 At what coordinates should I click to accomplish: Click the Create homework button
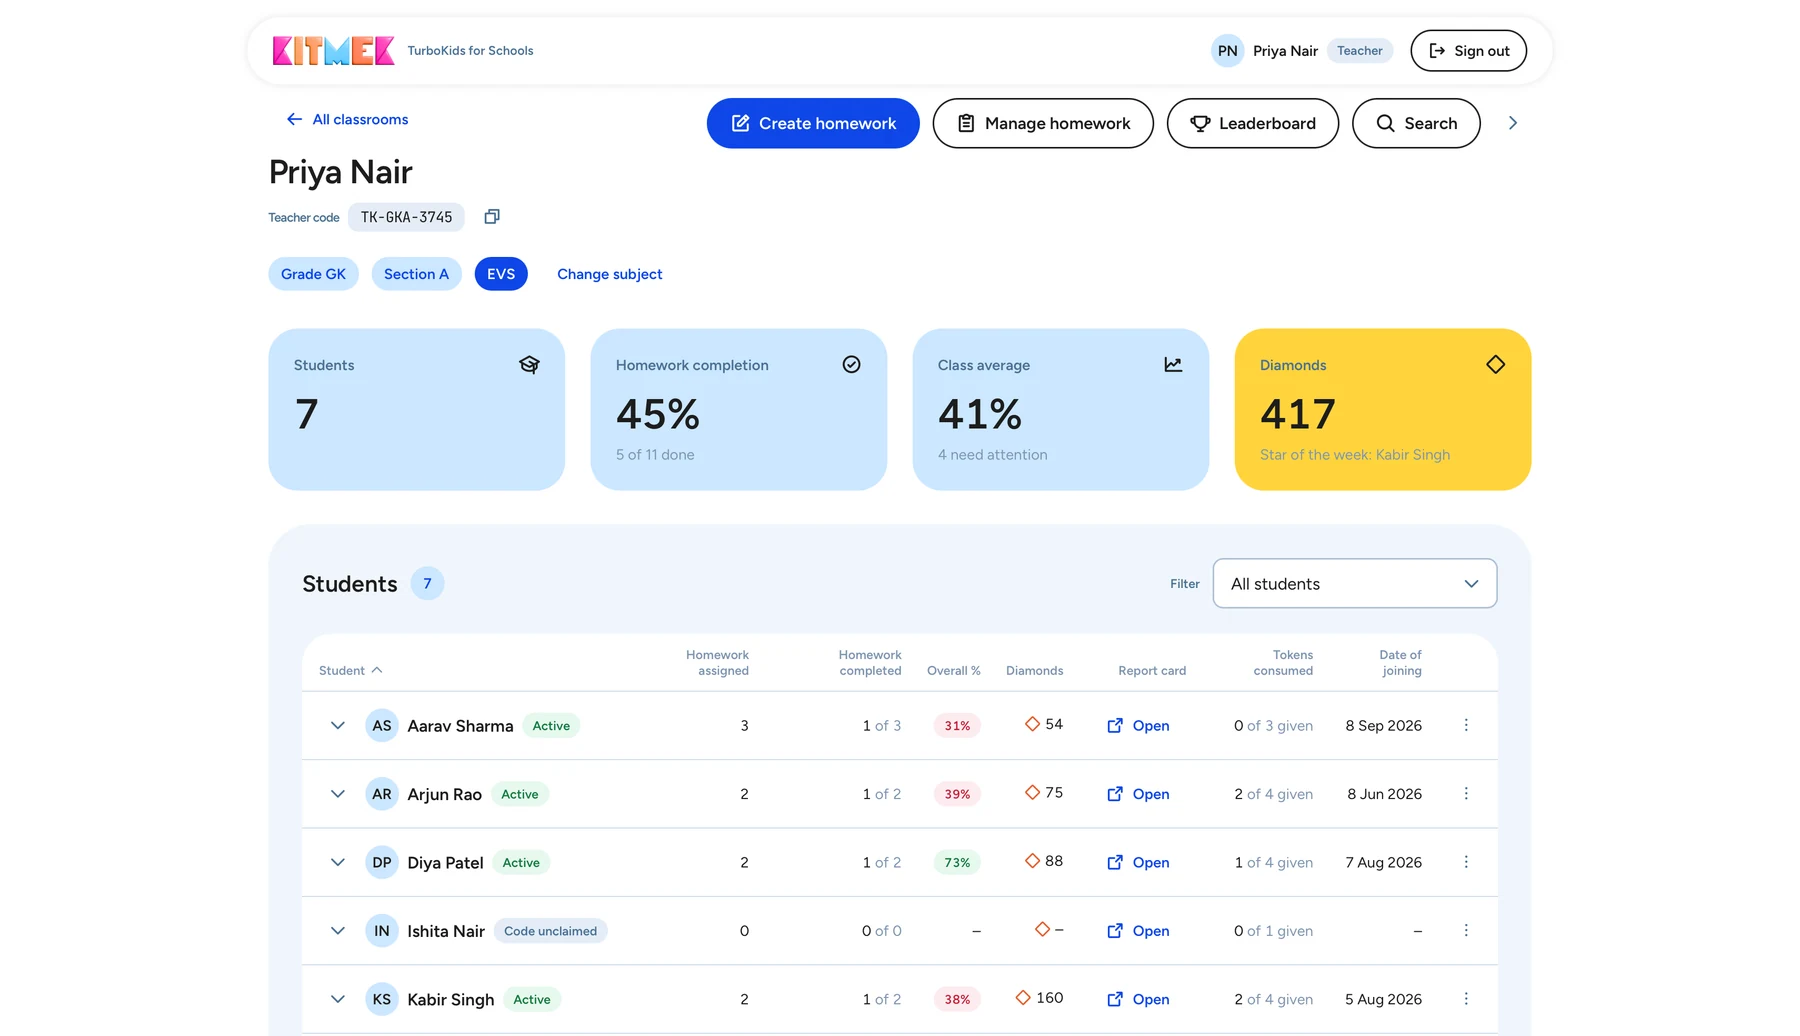click(813, 123)
